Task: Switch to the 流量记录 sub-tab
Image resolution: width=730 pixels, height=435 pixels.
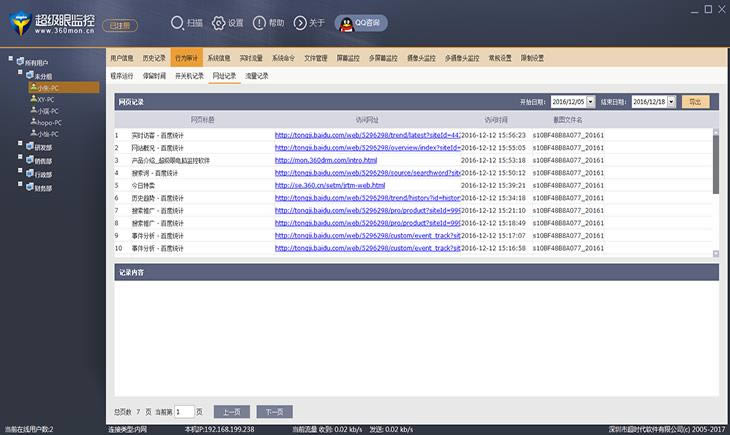Action: (x=257, y=76)
